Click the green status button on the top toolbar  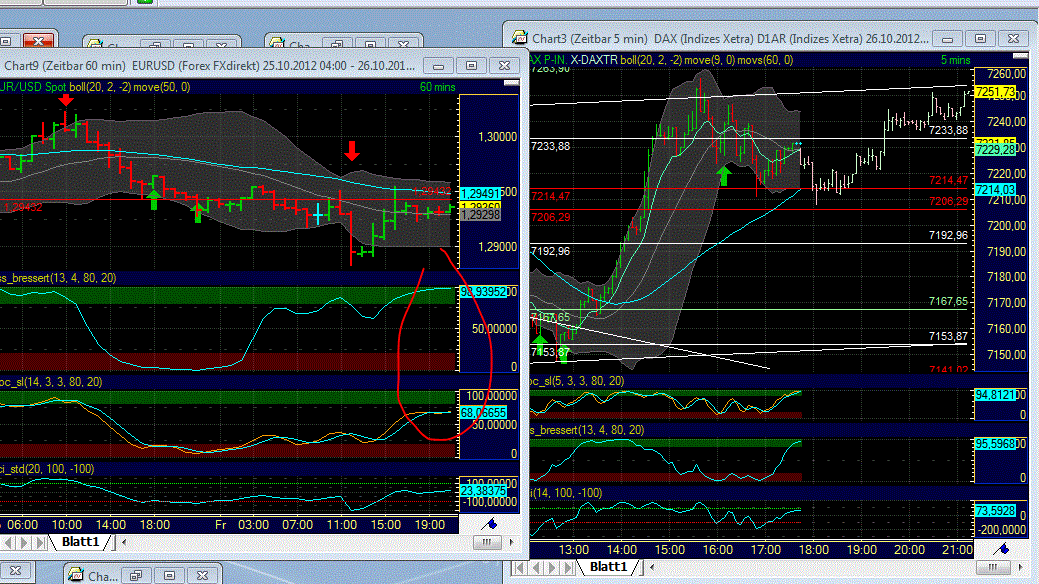pyautogui.click(x=144, y=3)
